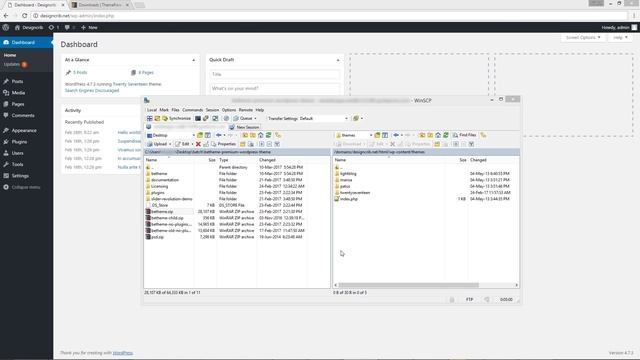Select the betheme-child.zip file
The image size is (640, 360).
pos(167,218)
